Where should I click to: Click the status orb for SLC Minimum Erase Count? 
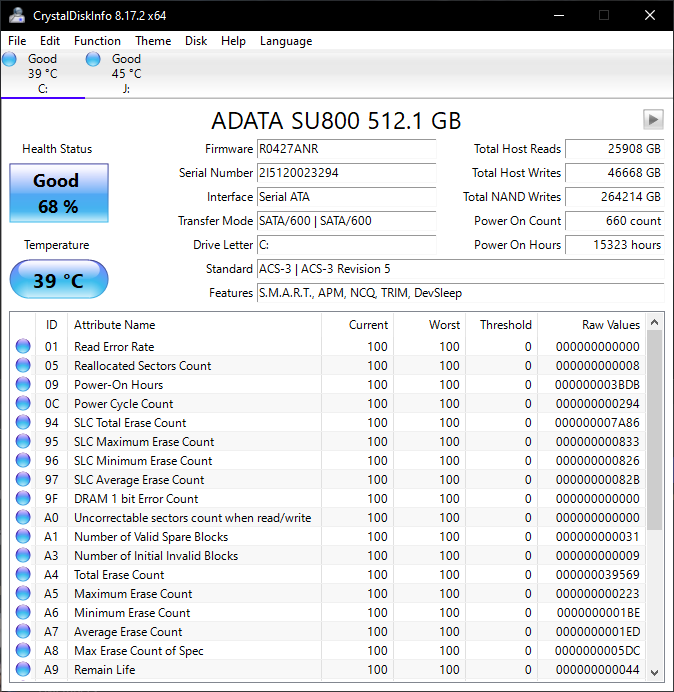(x=23, y=460)
